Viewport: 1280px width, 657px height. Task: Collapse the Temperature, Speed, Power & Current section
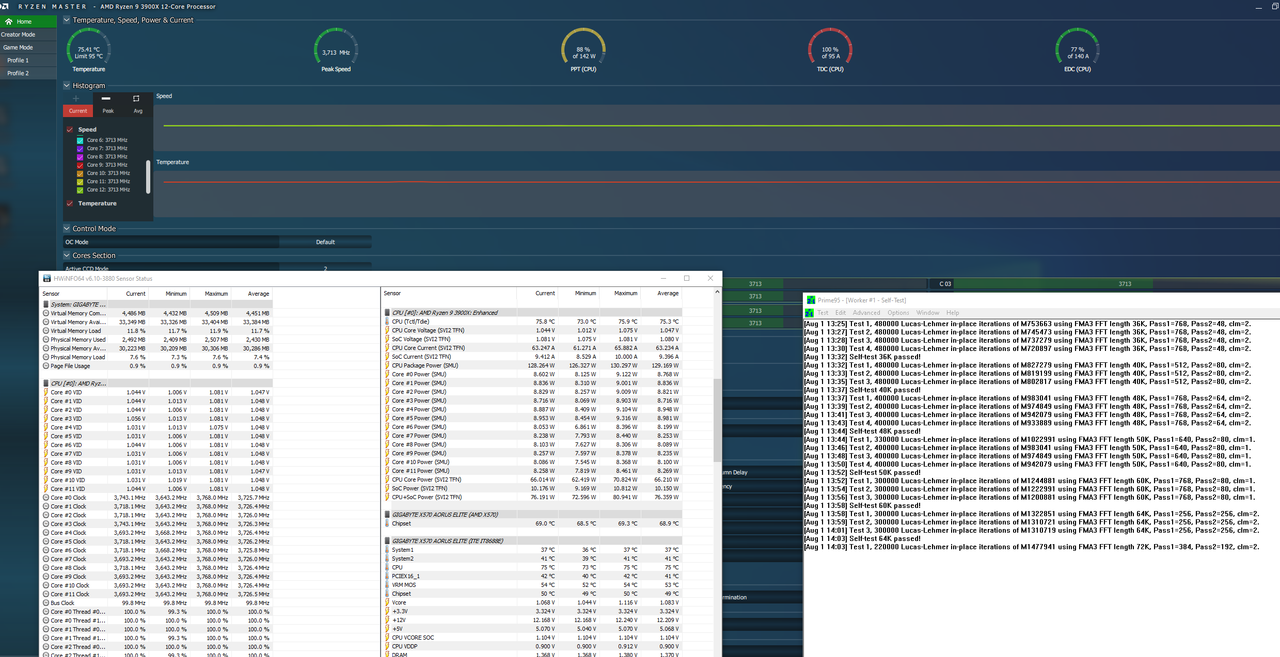[x=67, y=20]
